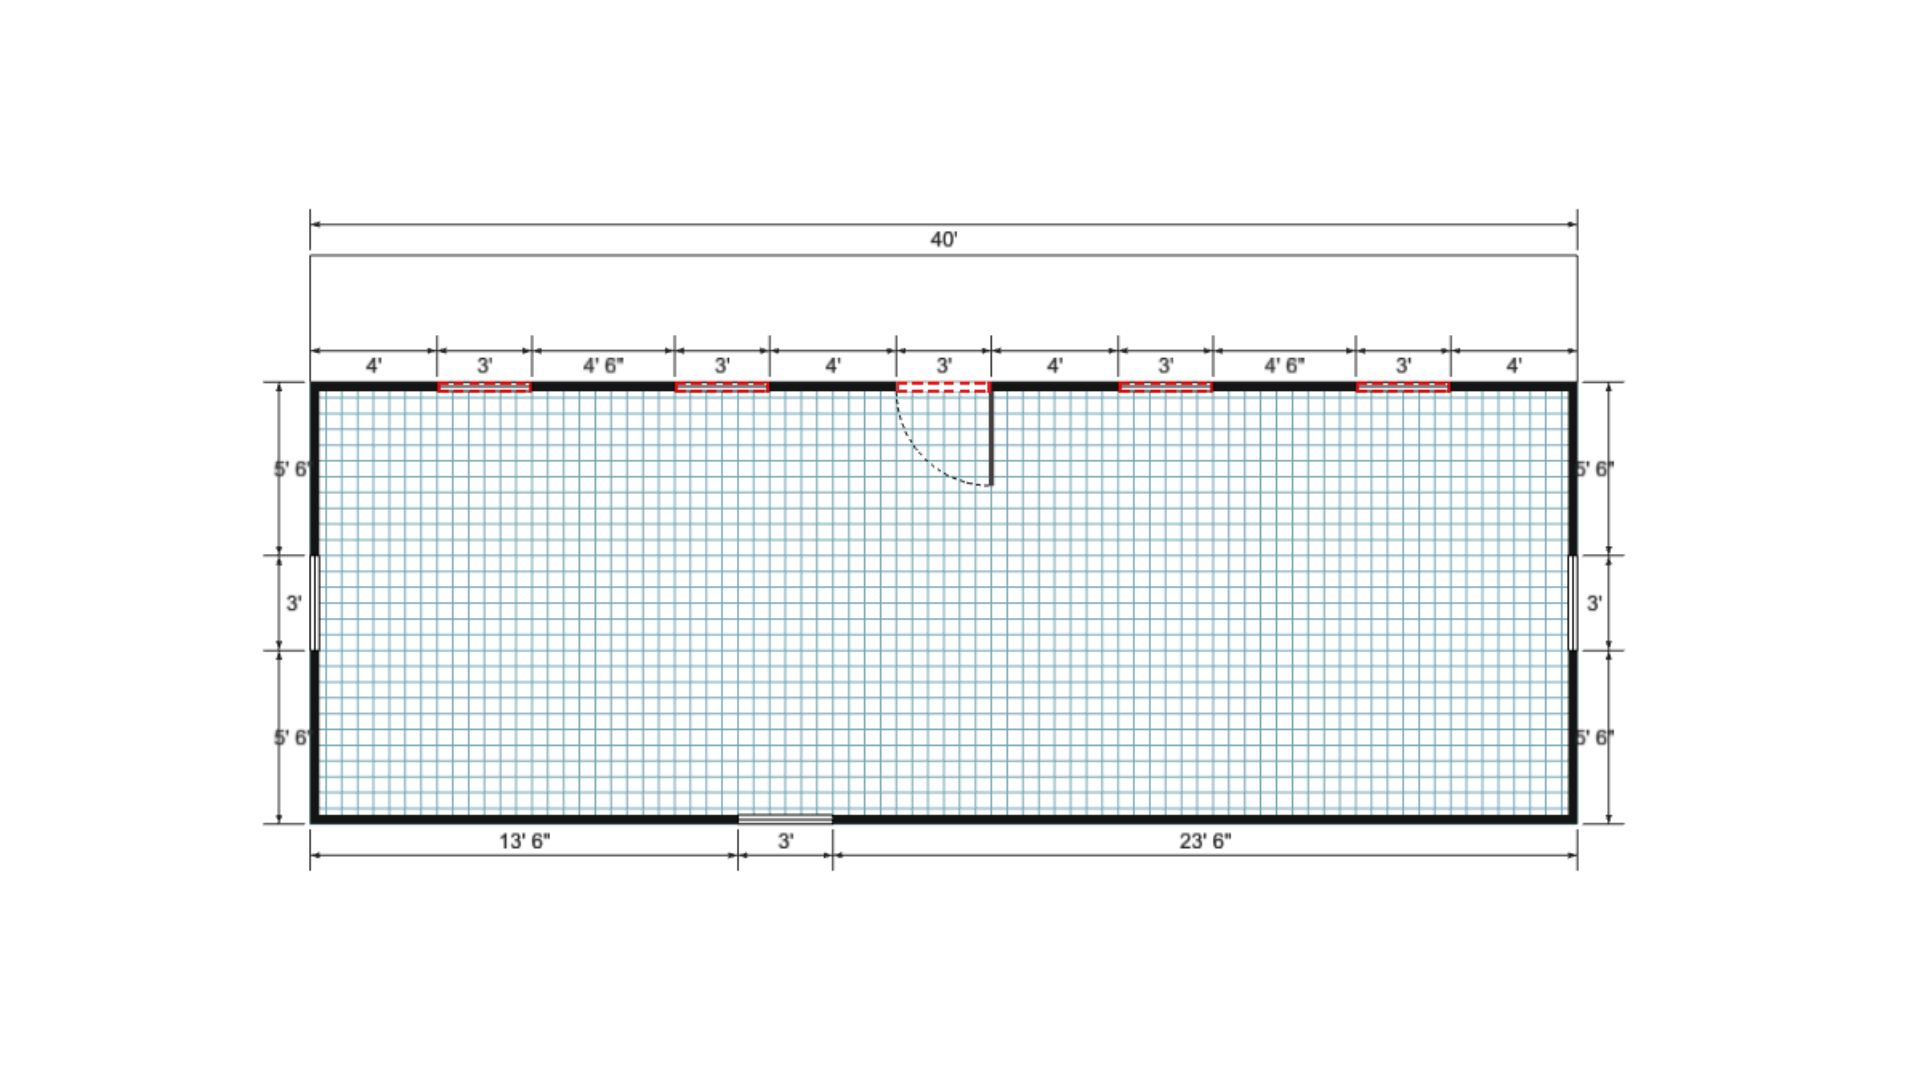Select the red dashed door opening on top wall
Screen dimensions: 1920x1080
coord(943,387)
